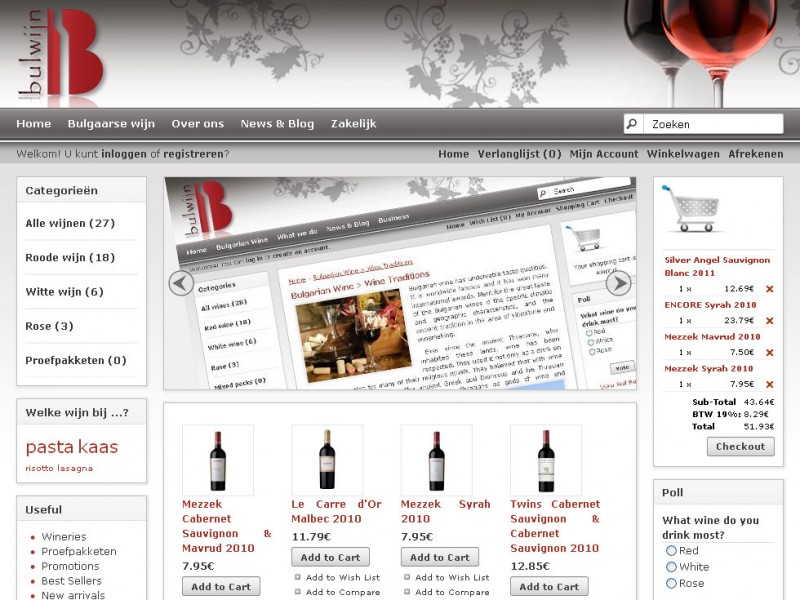
Task: Add Mezzek Cabernet Sauvignon & Mavrud to cart
Action: 221,587
